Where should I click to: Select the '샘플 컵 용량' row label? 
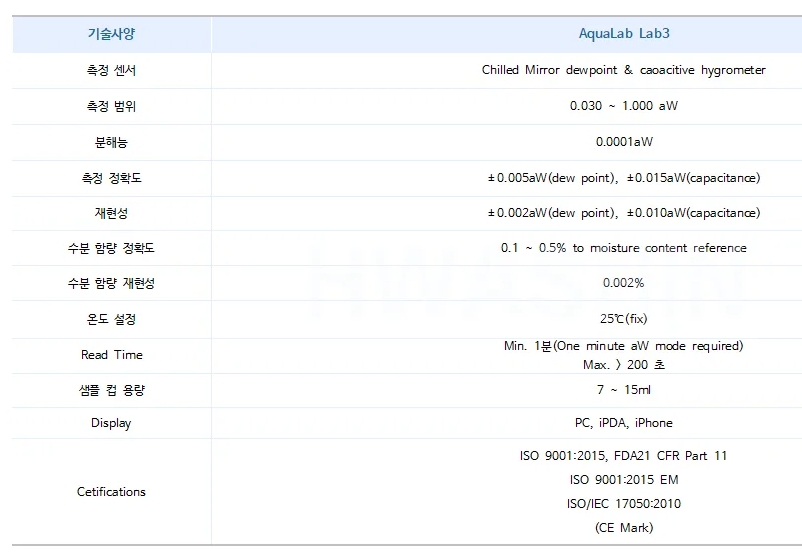(x=112, y=390)
